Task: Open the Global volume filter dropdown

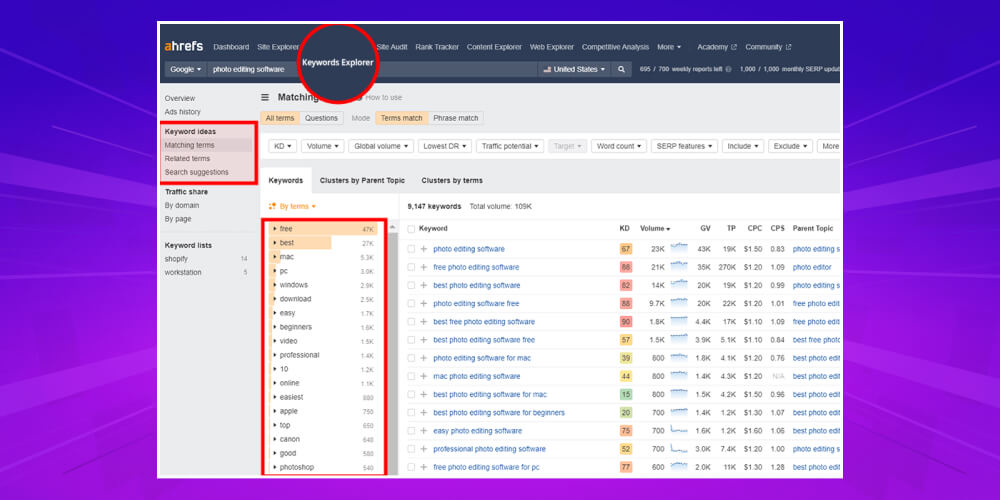Action: pyautogui.click(x=381, y=146)
